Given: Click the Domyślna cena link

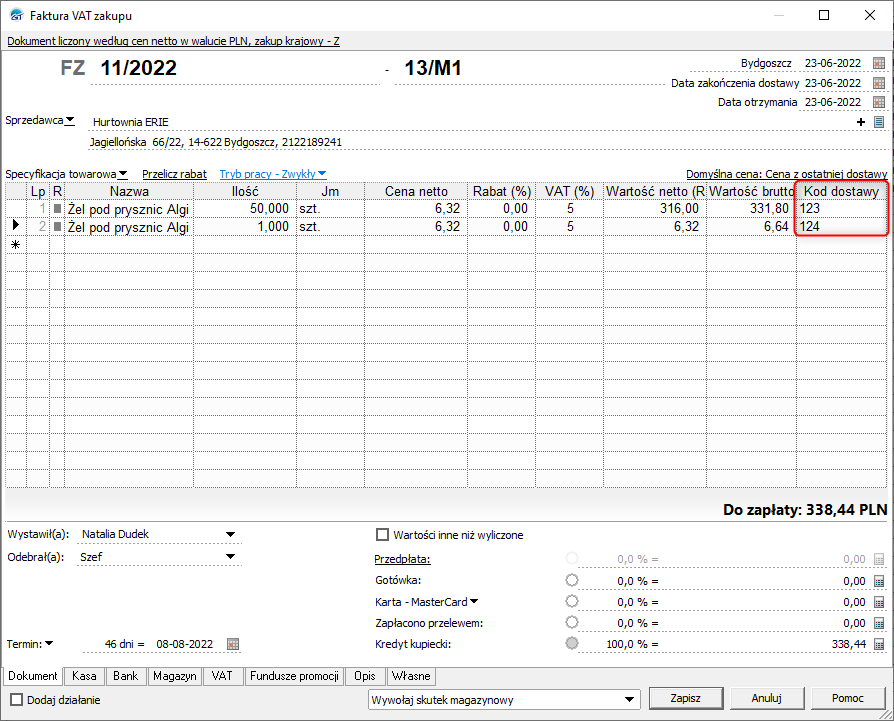Looking at the screenshot, I should tap(786, 174).
